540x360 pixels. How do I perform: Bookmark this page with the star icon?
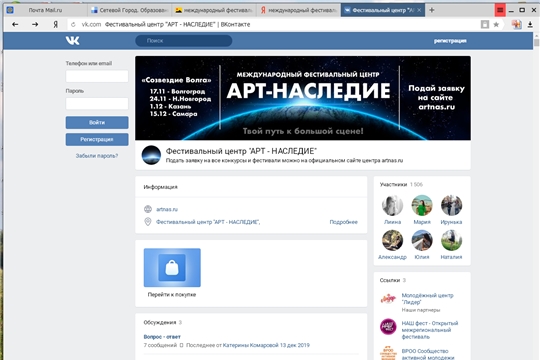[x=496, y=24]
